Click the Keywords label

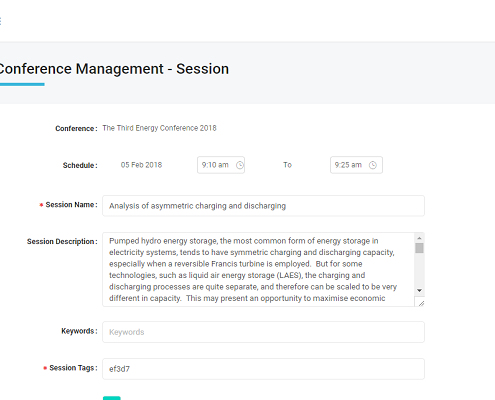(x=79, y=331)
